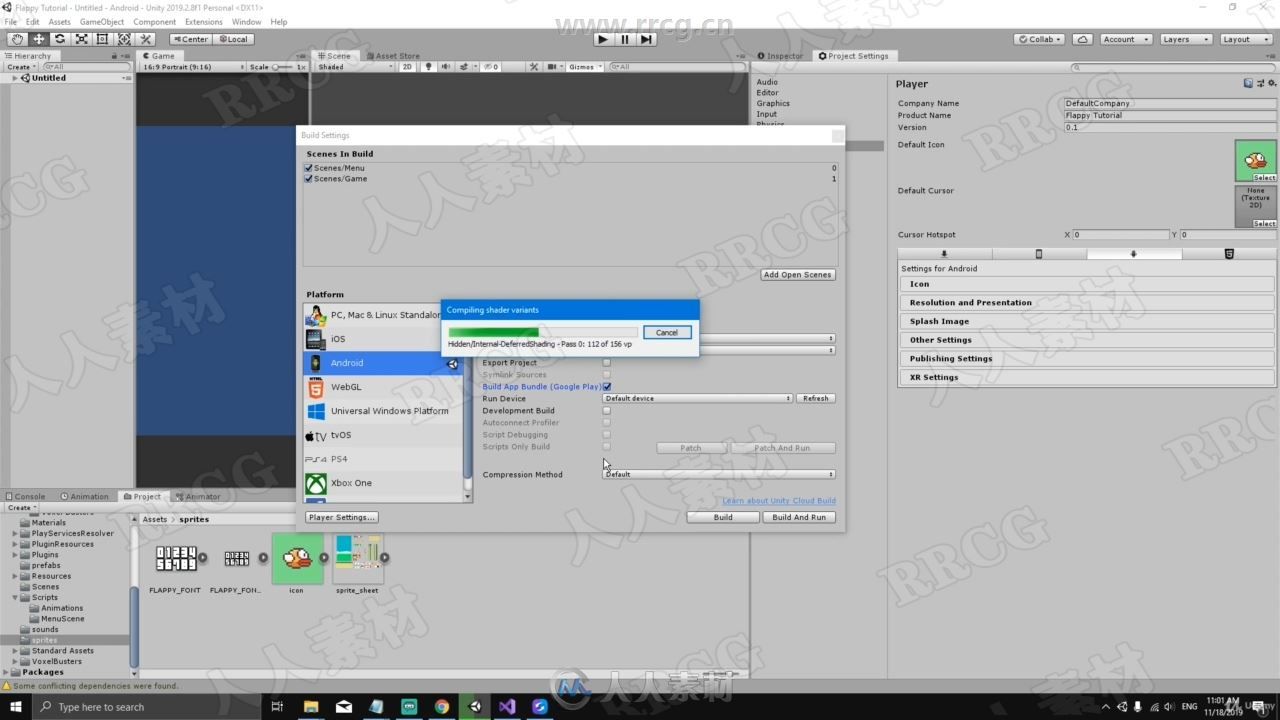
Task: Cancel the shader compiling dialog
Action: coord(667,332)
